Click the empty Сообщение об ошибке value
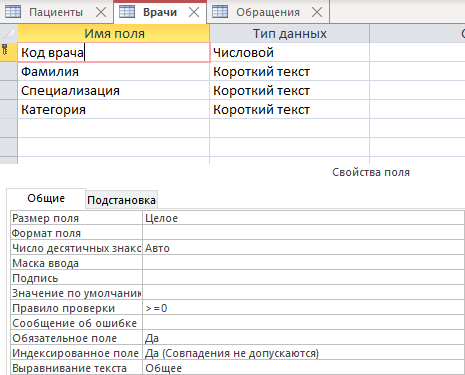 [303, 323]
